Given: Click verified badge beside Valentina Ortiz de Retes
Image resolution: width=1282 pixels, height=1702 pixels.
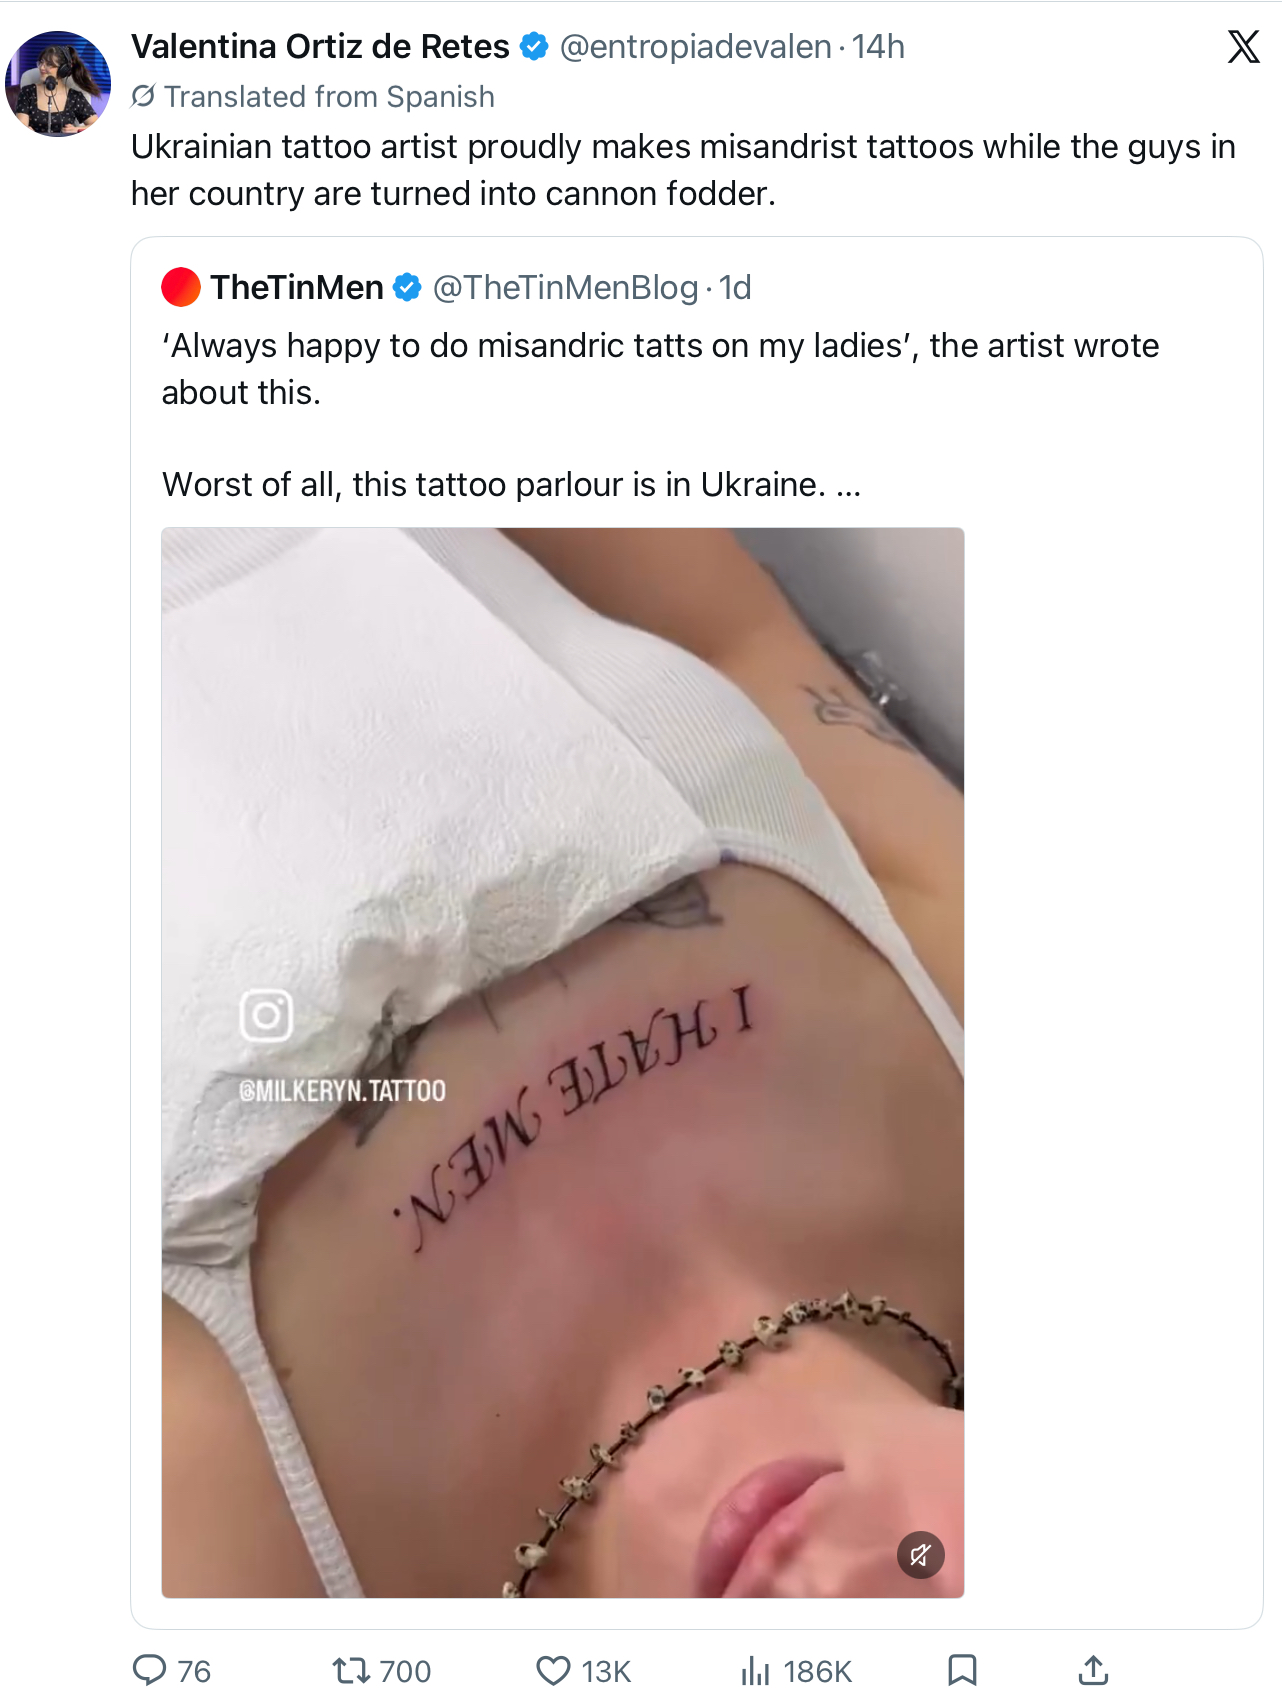Looking at the screenshot, I should click(x=535, y=46).
